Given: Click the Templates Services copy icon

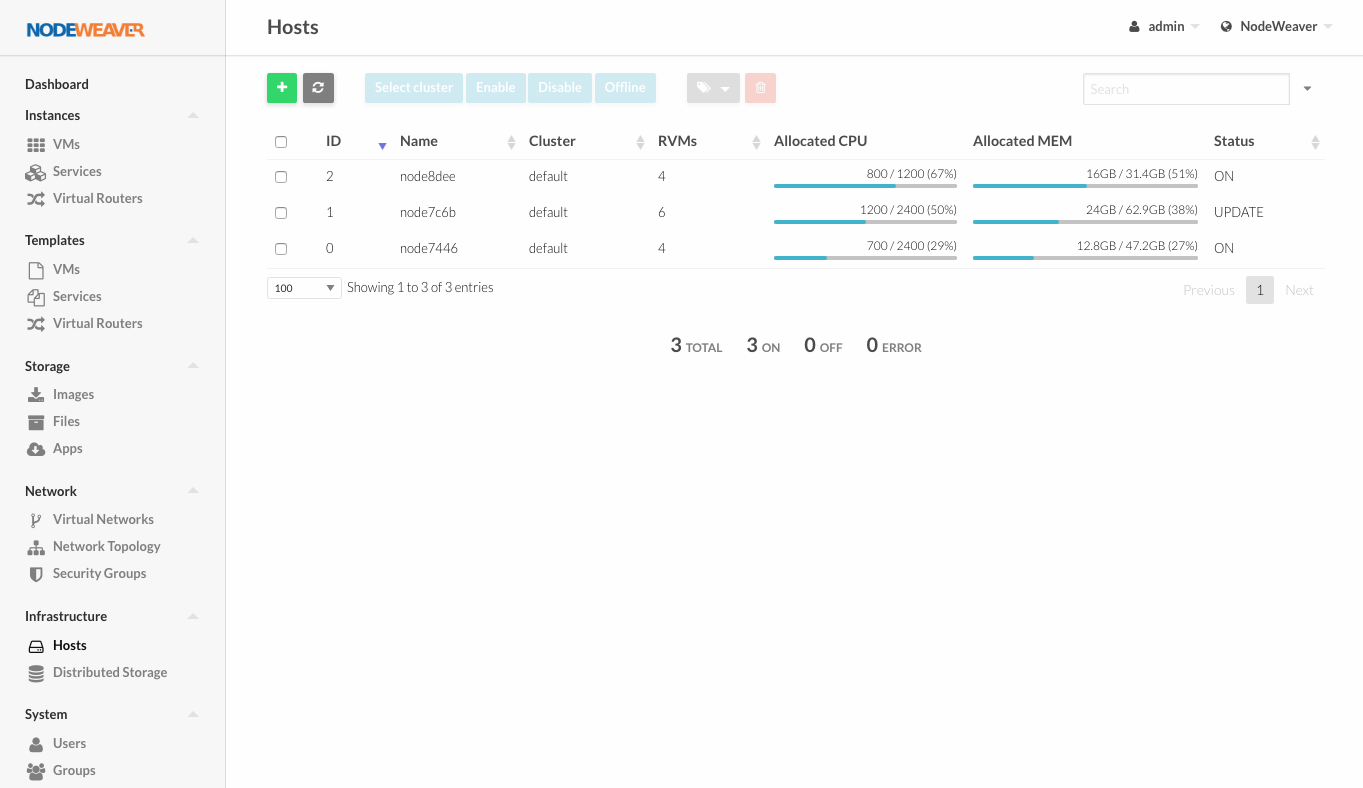Looking at the screenshot, I should point(36,297).
